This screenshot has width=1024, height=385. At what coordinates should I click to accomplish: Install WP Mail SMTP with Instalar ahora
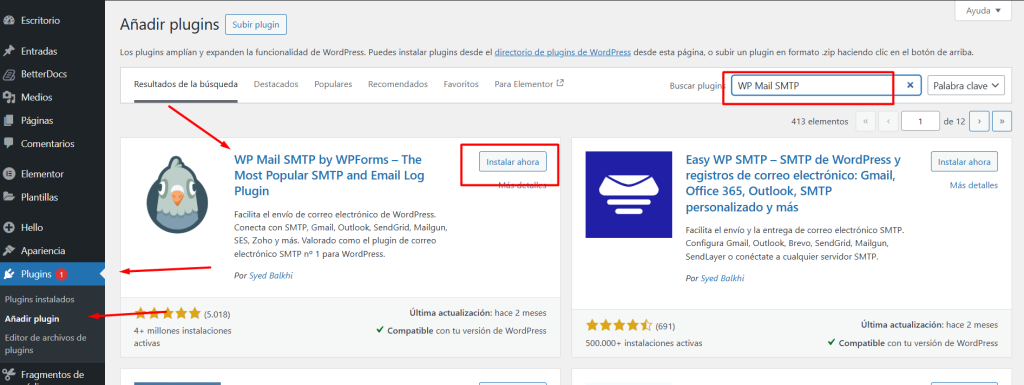[x=513, y=162]
